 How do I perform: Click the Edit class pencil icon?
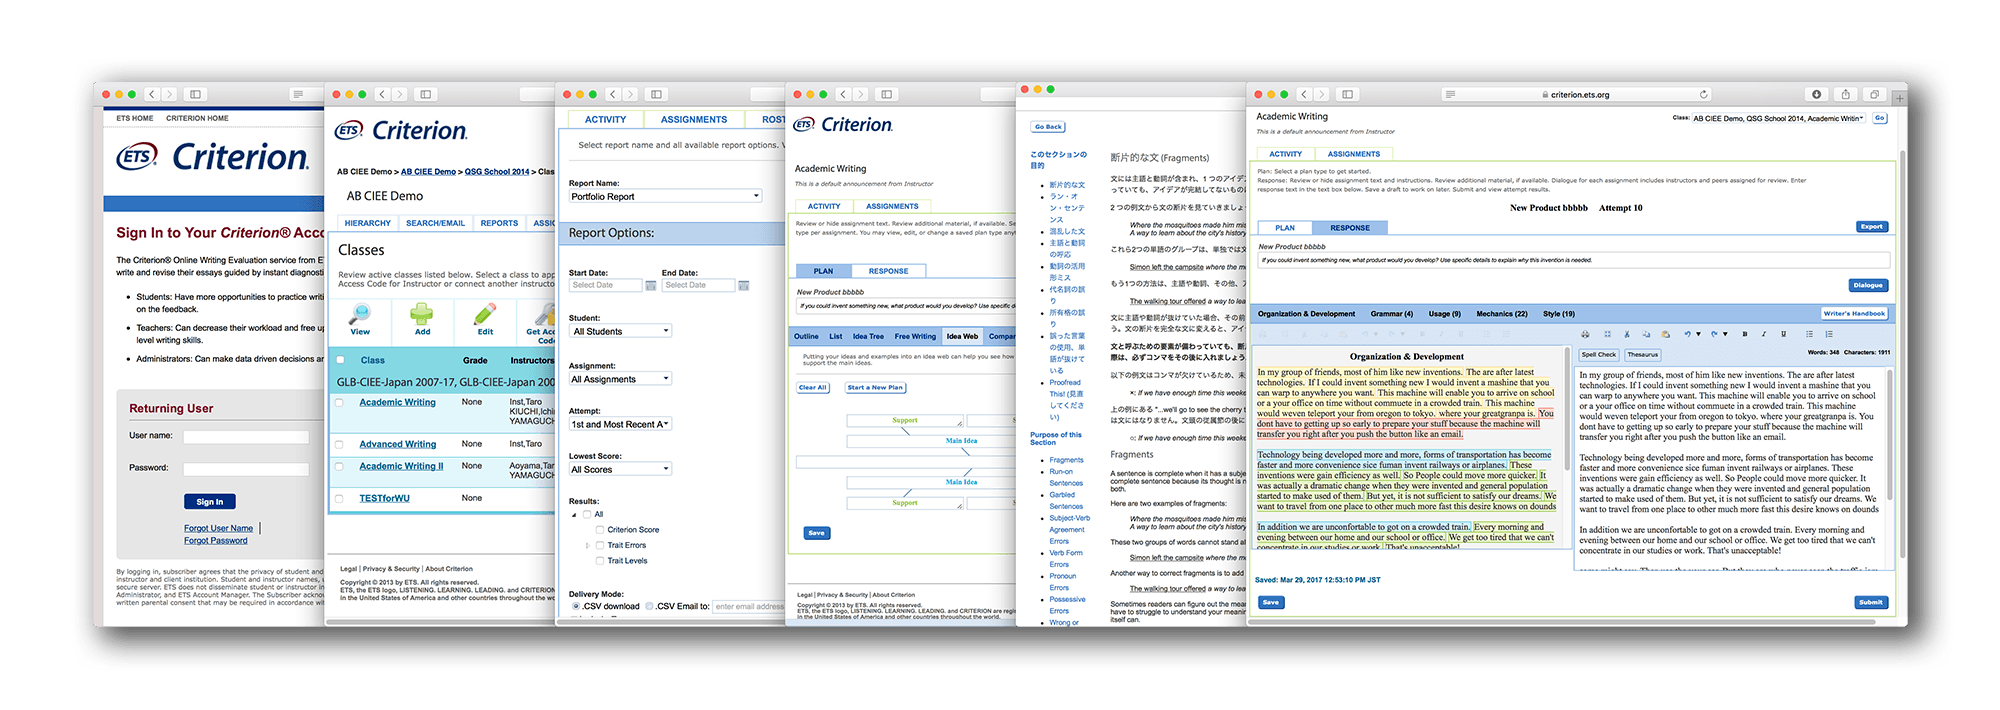click(x=485, y=314)
